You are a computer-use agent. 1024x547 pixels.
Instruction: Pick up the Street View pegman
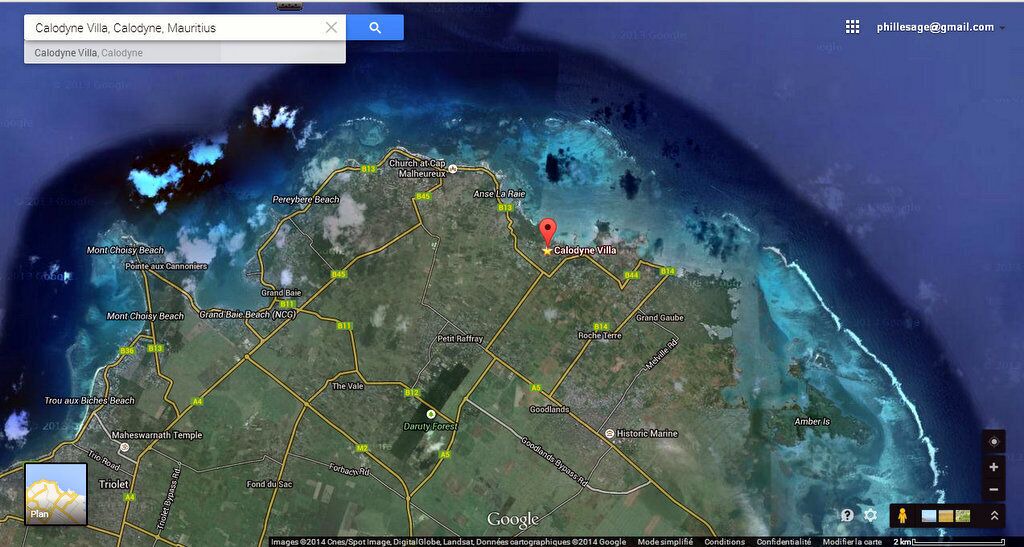coord(902,515)
